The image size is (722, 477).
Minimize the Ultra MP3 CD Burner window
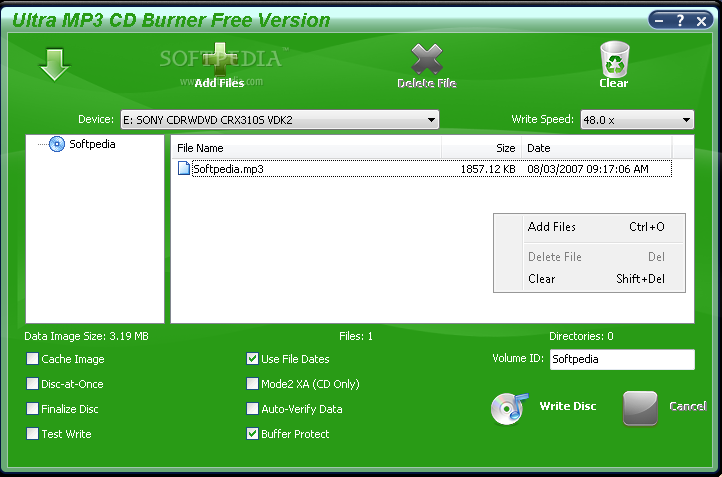coord(660,21)
